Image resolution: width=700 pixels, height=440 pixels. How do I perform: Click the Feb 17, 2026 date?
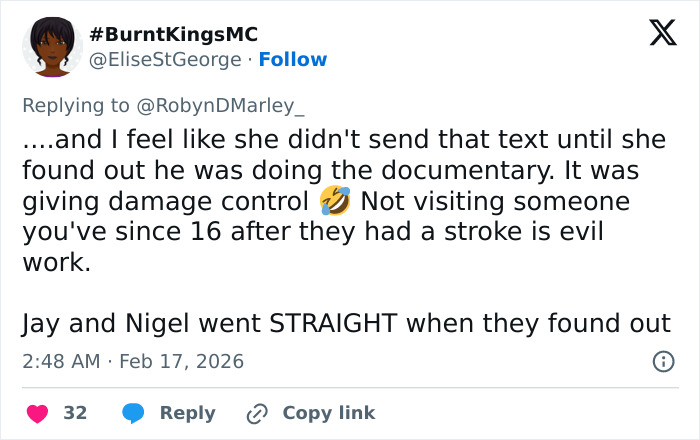click(183, 361)
